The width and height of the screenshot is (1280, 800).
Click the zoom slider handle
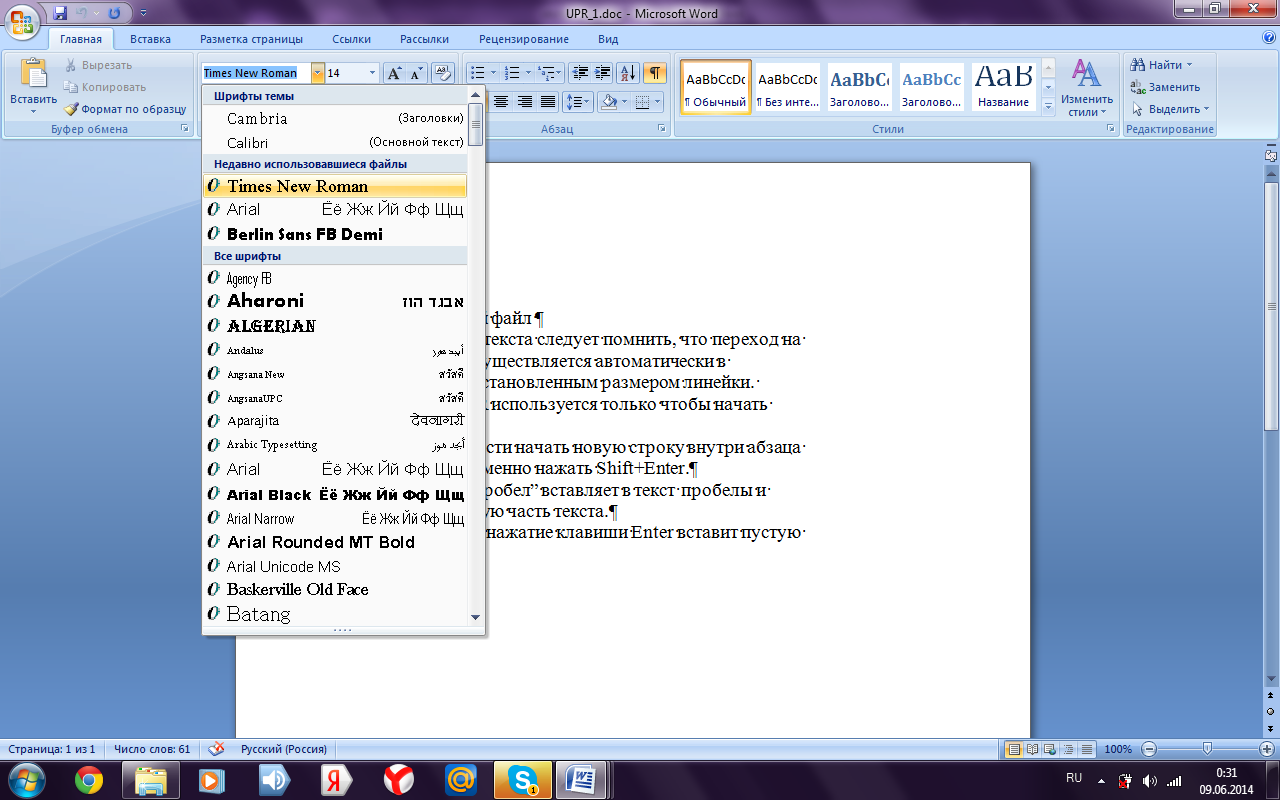[1207, 749]
